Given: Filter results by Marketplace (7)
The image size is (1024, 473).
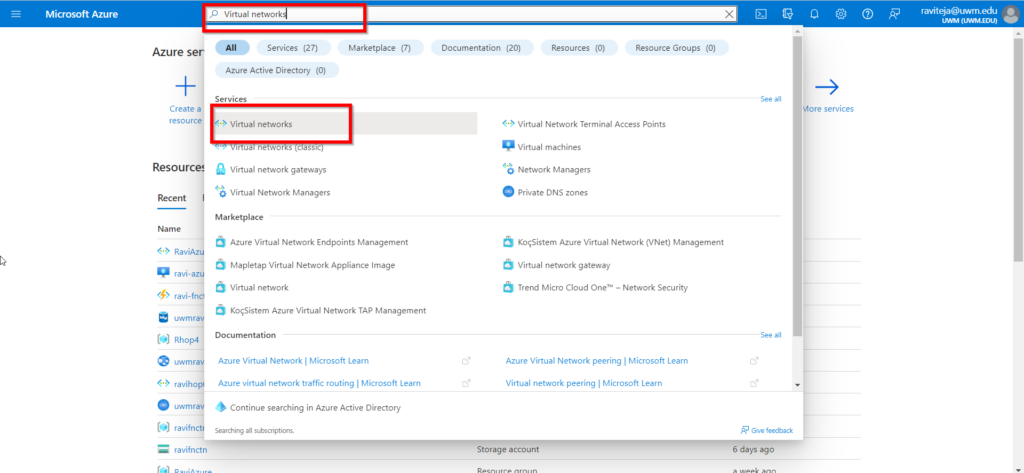Looking at the screenshot, I should (379, 48).
